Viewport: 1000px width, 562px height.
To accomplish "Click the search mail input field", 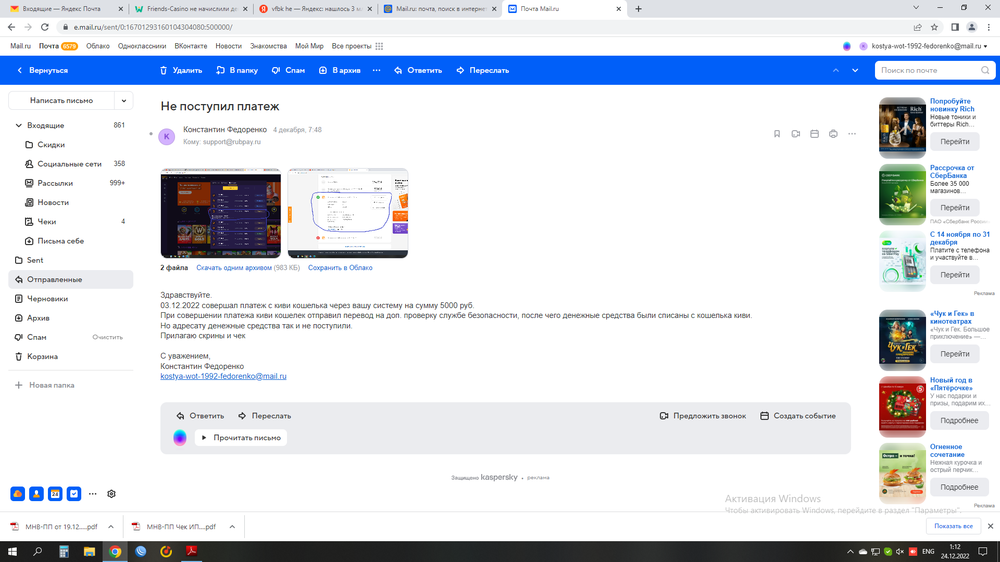I will click(927, 71).
